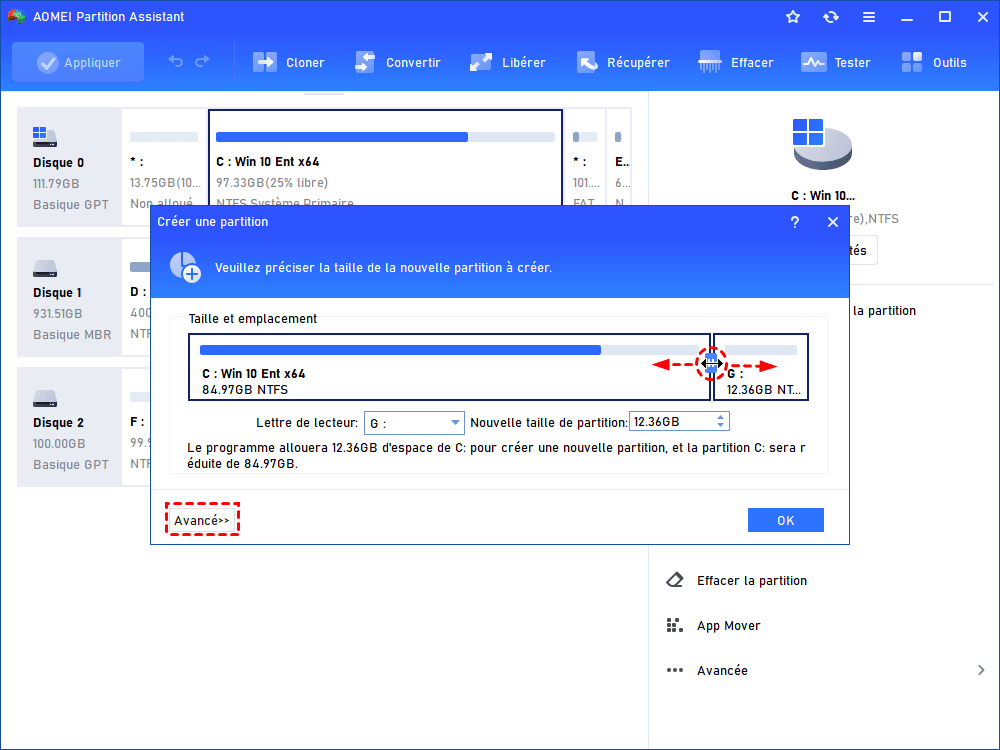Click the Outils grid icon

pyautogui.click(x=912, y=62)
